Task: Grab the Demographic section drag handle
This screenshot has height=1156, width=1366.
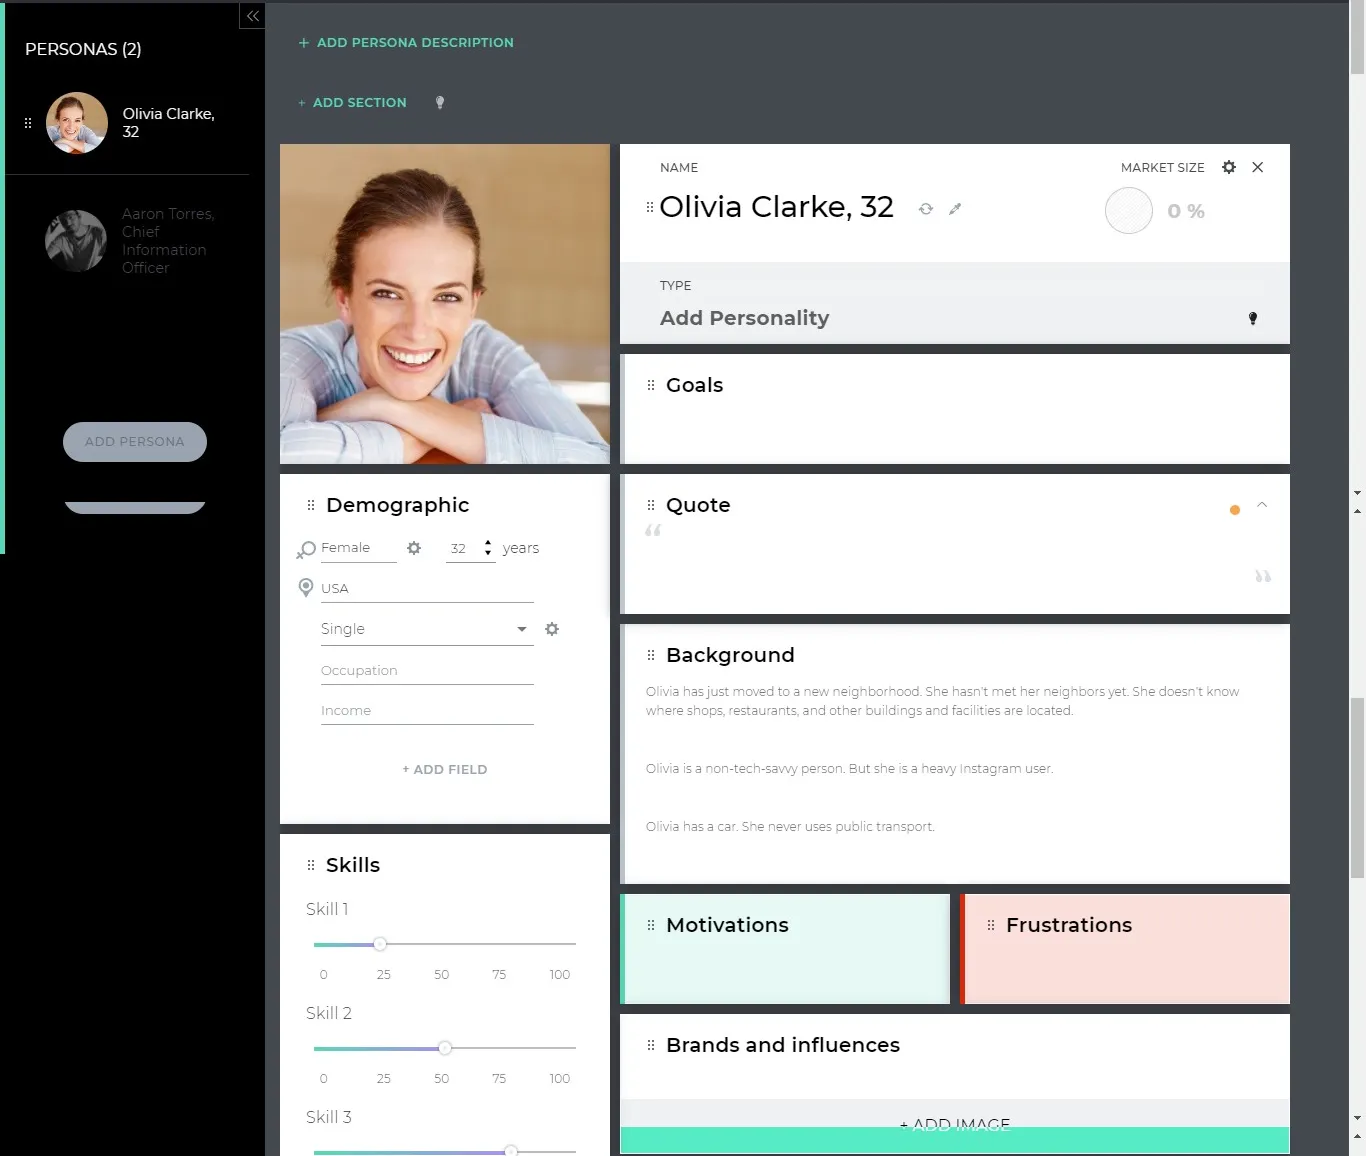Action: [x=311, y=505]
